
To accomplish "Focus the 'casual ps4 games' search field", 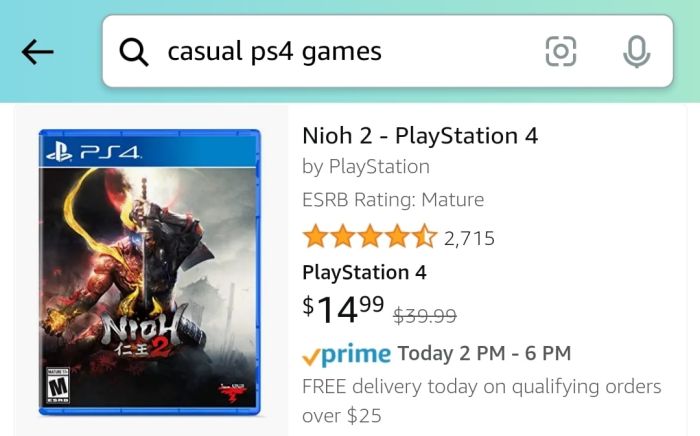I will pos(330,51).
